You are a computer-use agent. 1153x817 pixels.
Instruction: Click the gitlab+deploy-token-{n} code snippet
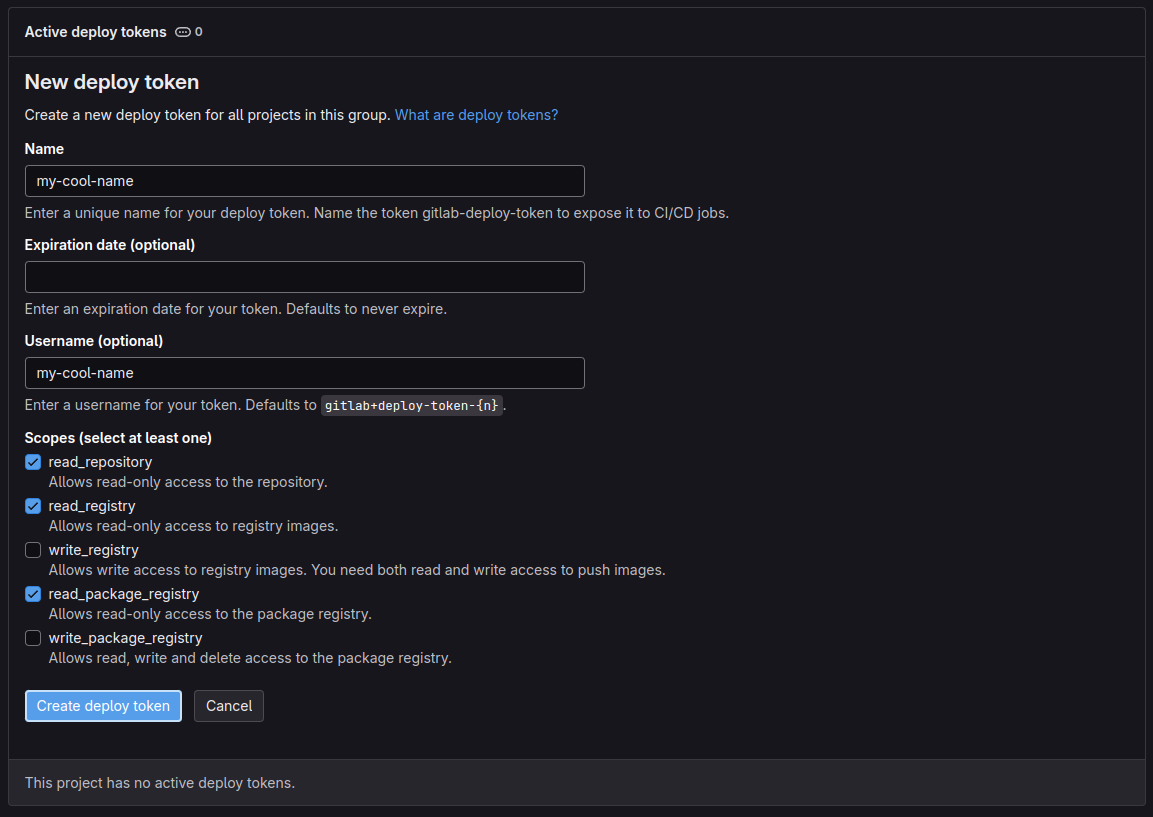411,406
